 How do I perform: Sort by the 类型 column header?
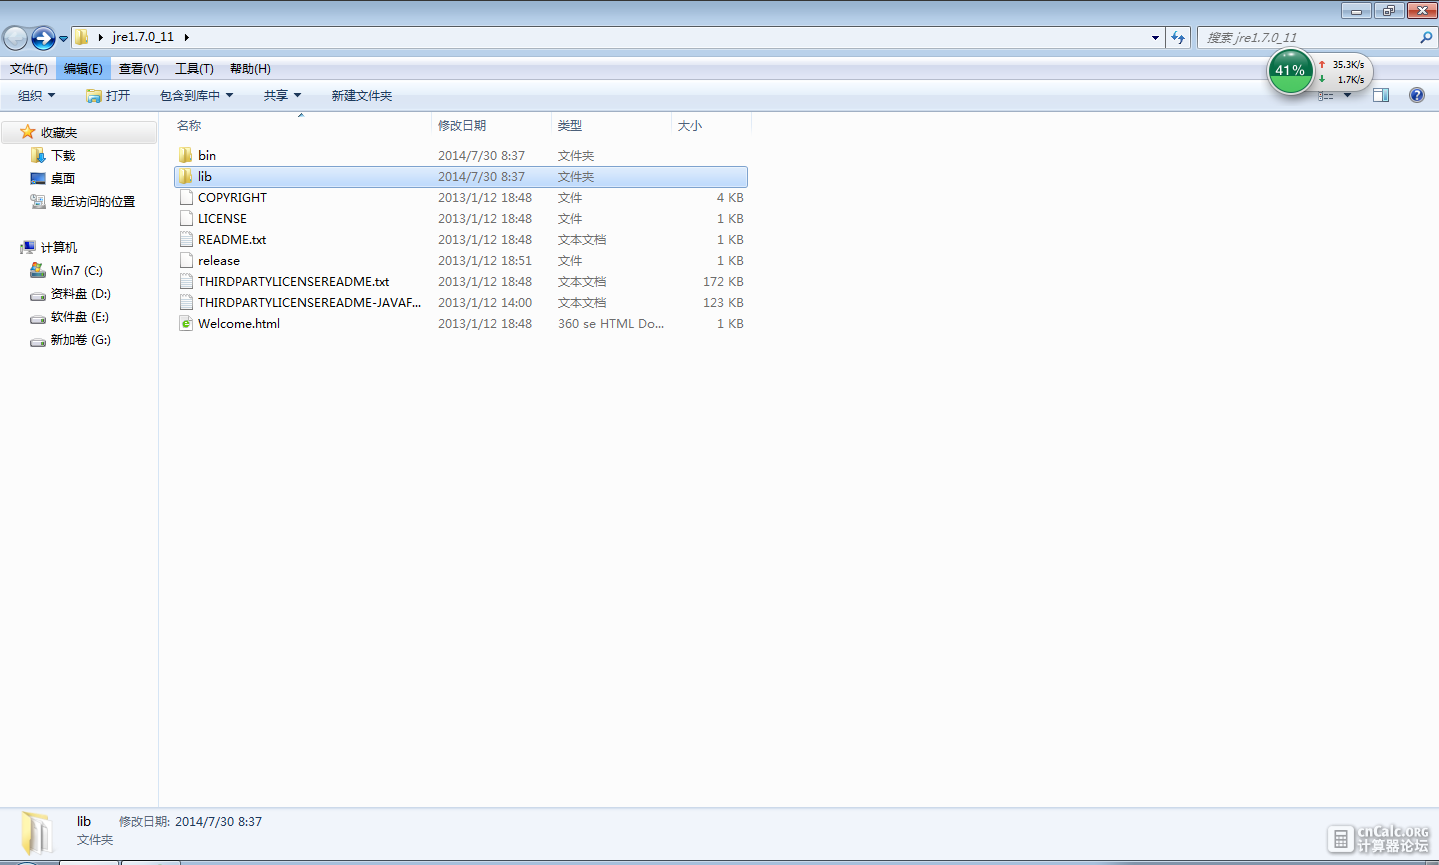[x=611, y=126]
